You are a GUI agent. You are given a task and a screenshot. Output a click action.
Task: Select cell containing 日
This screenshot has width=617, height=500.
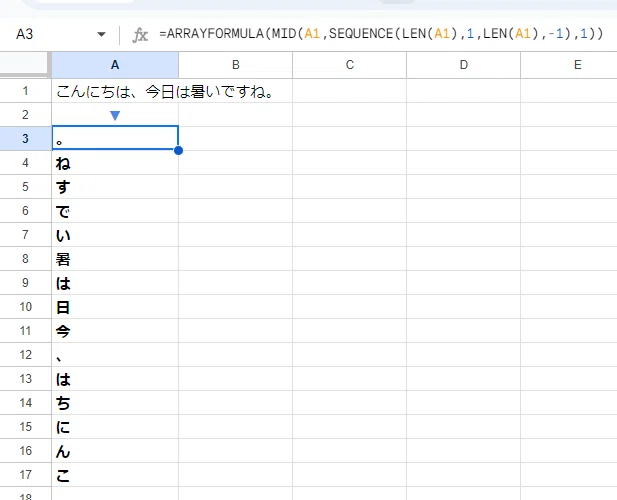[x=115, y=306]
